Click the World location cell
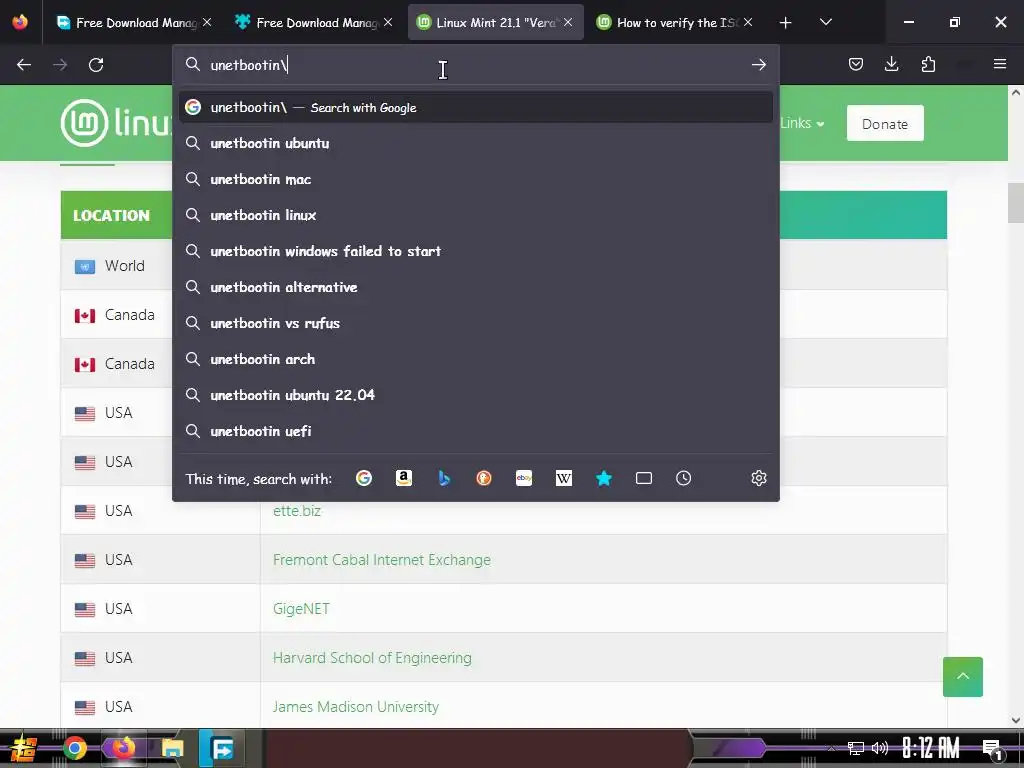This screenshot has height=768, width=1024. click(116, 266)
